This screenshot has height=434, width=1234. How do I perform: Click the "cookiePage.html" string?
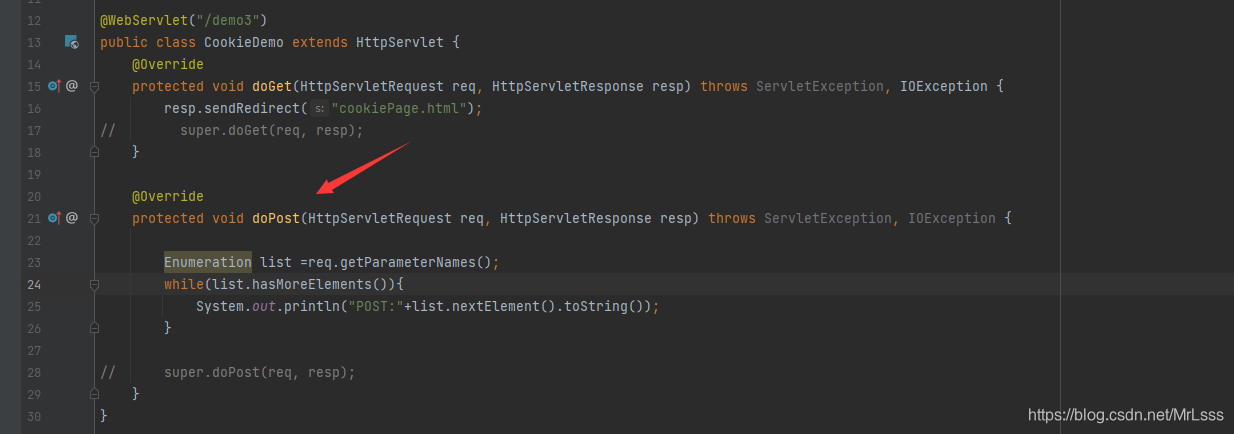click(x=400, y=108)
